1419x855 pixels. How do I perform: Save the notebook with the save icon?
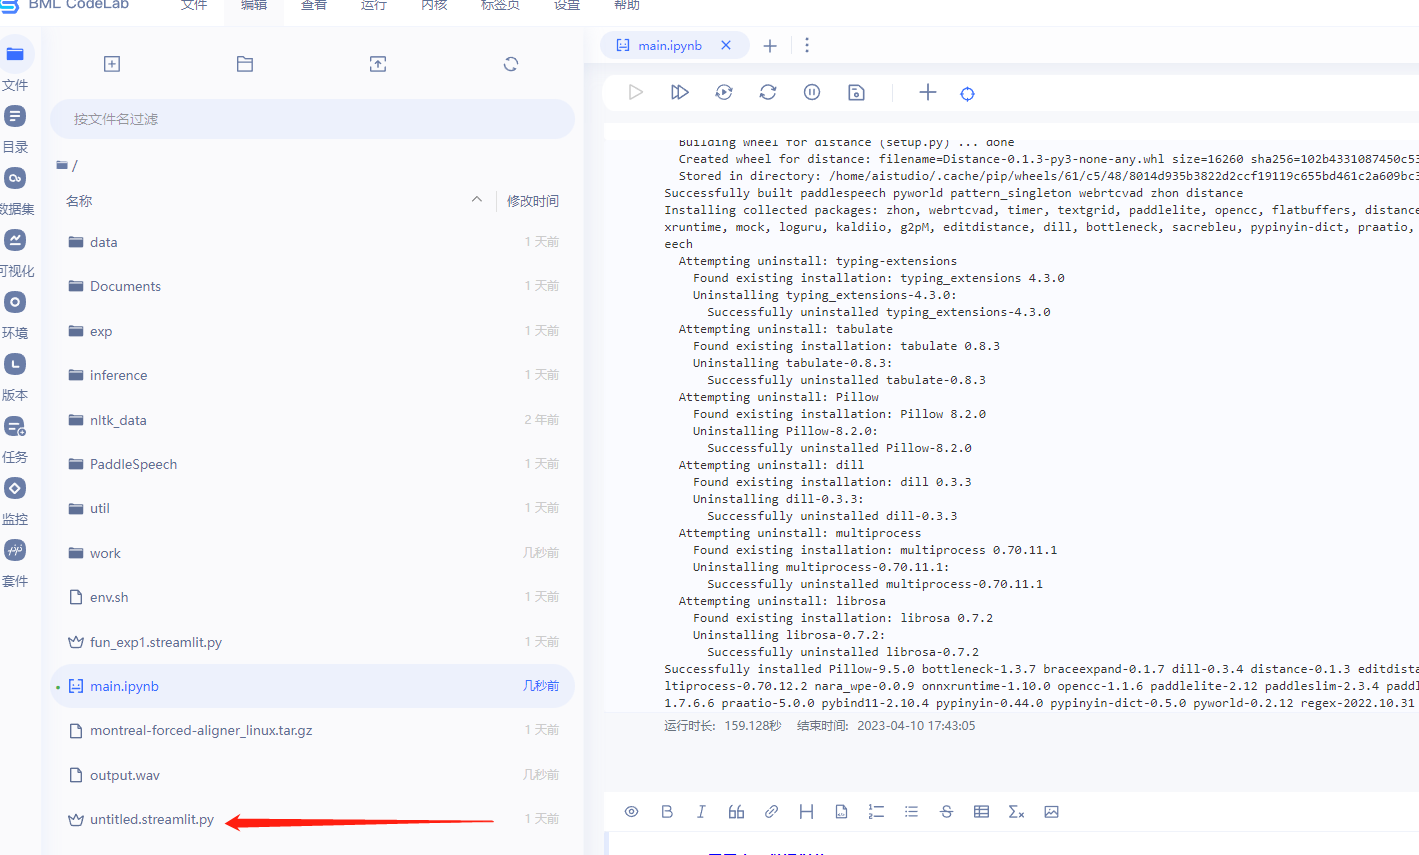tap(856, 92)
